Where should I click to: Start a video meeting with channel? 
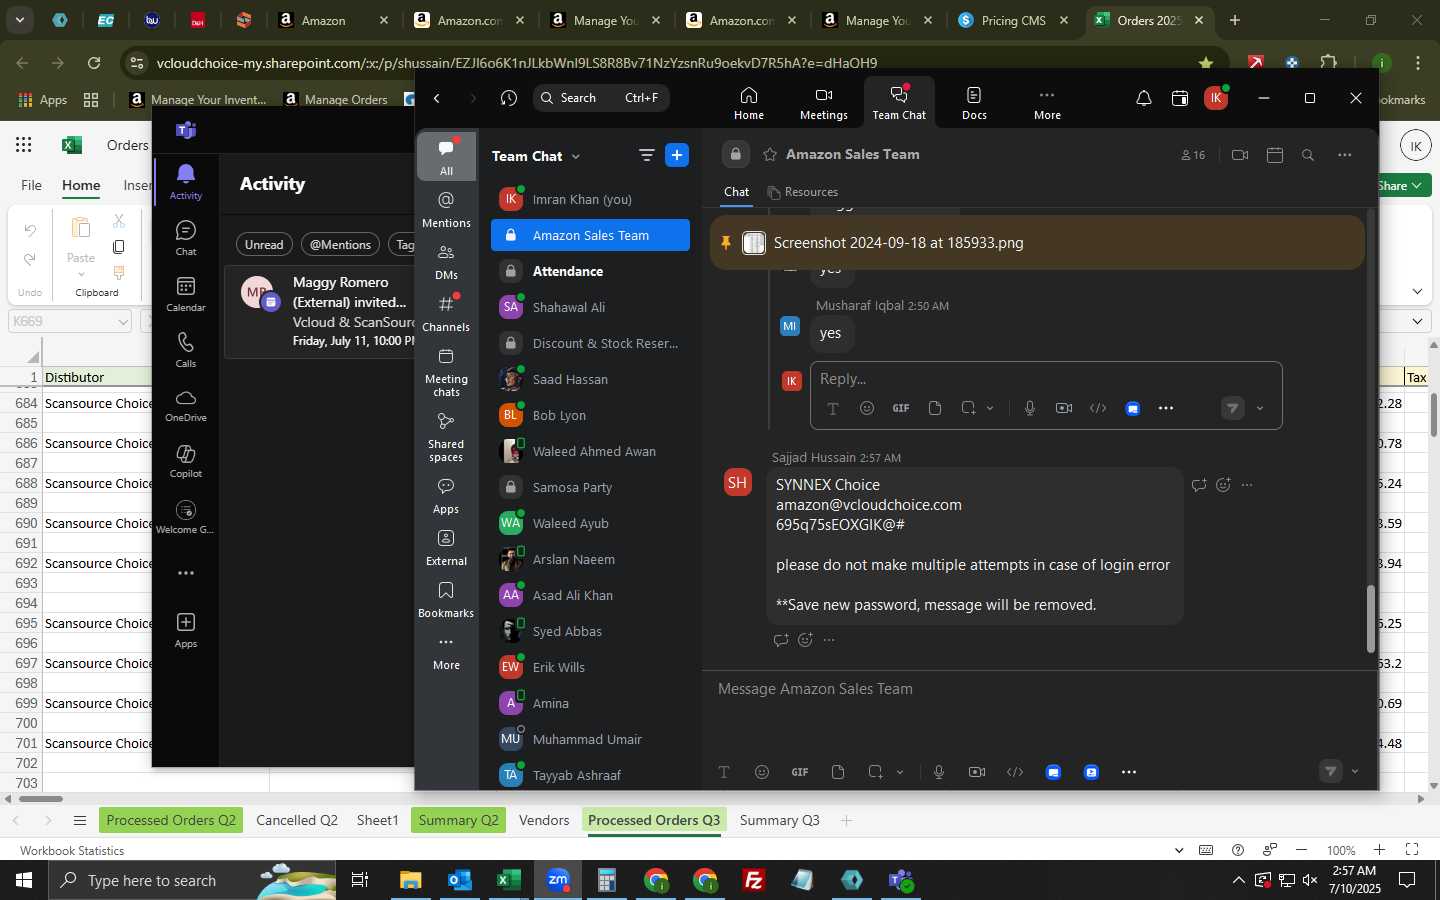tap(1240, 155)
